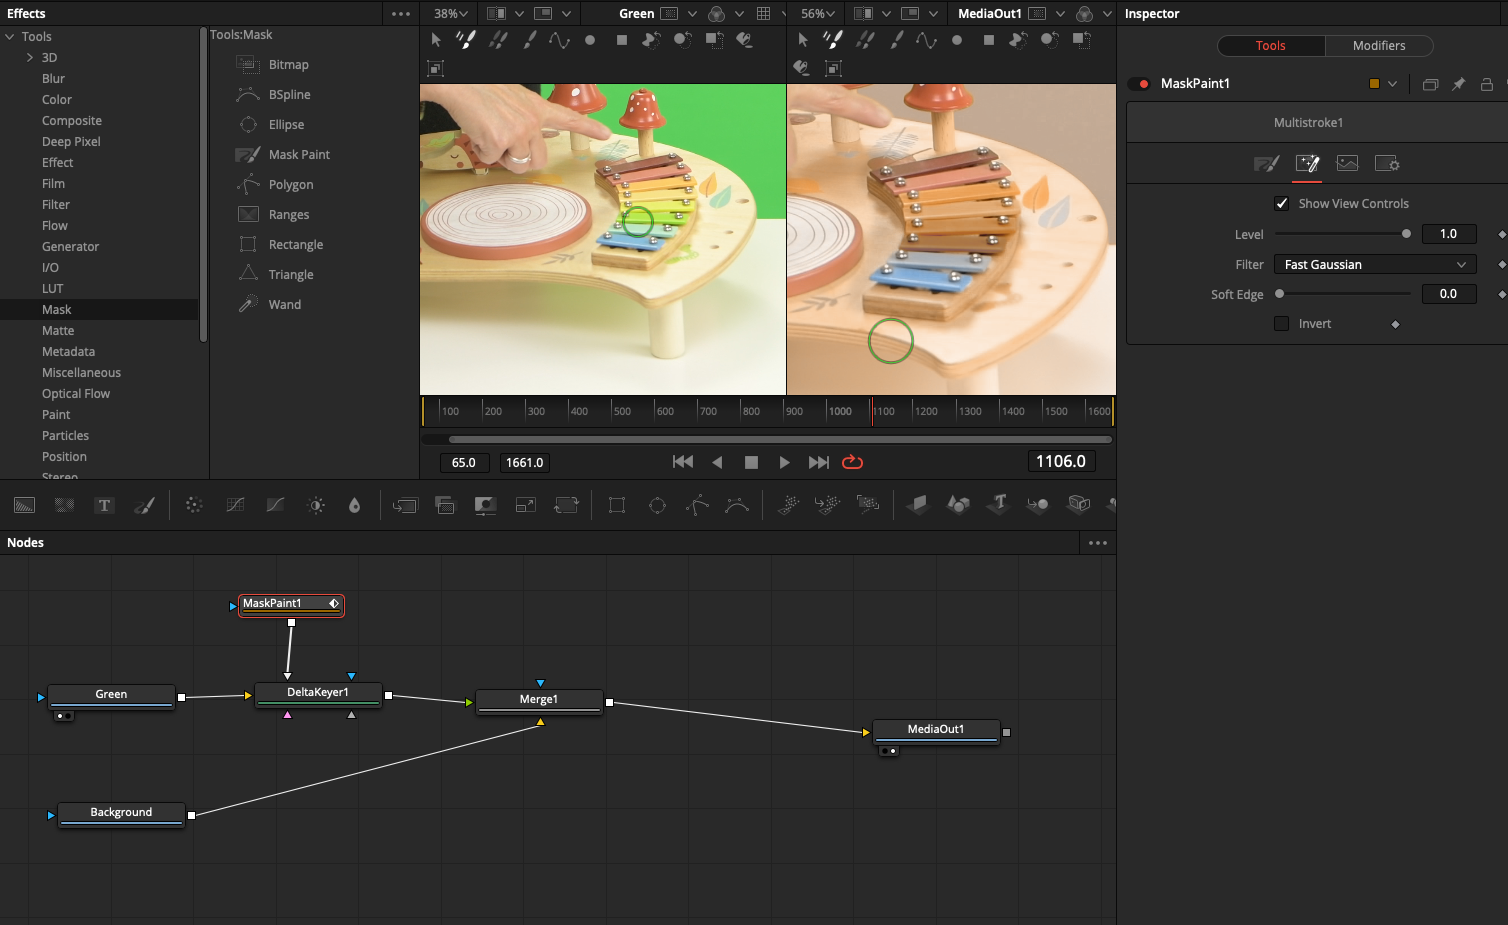Switch to Modifiers tab in Inspector
This screenshot has height=925, width=1508.
[1379, 46]
